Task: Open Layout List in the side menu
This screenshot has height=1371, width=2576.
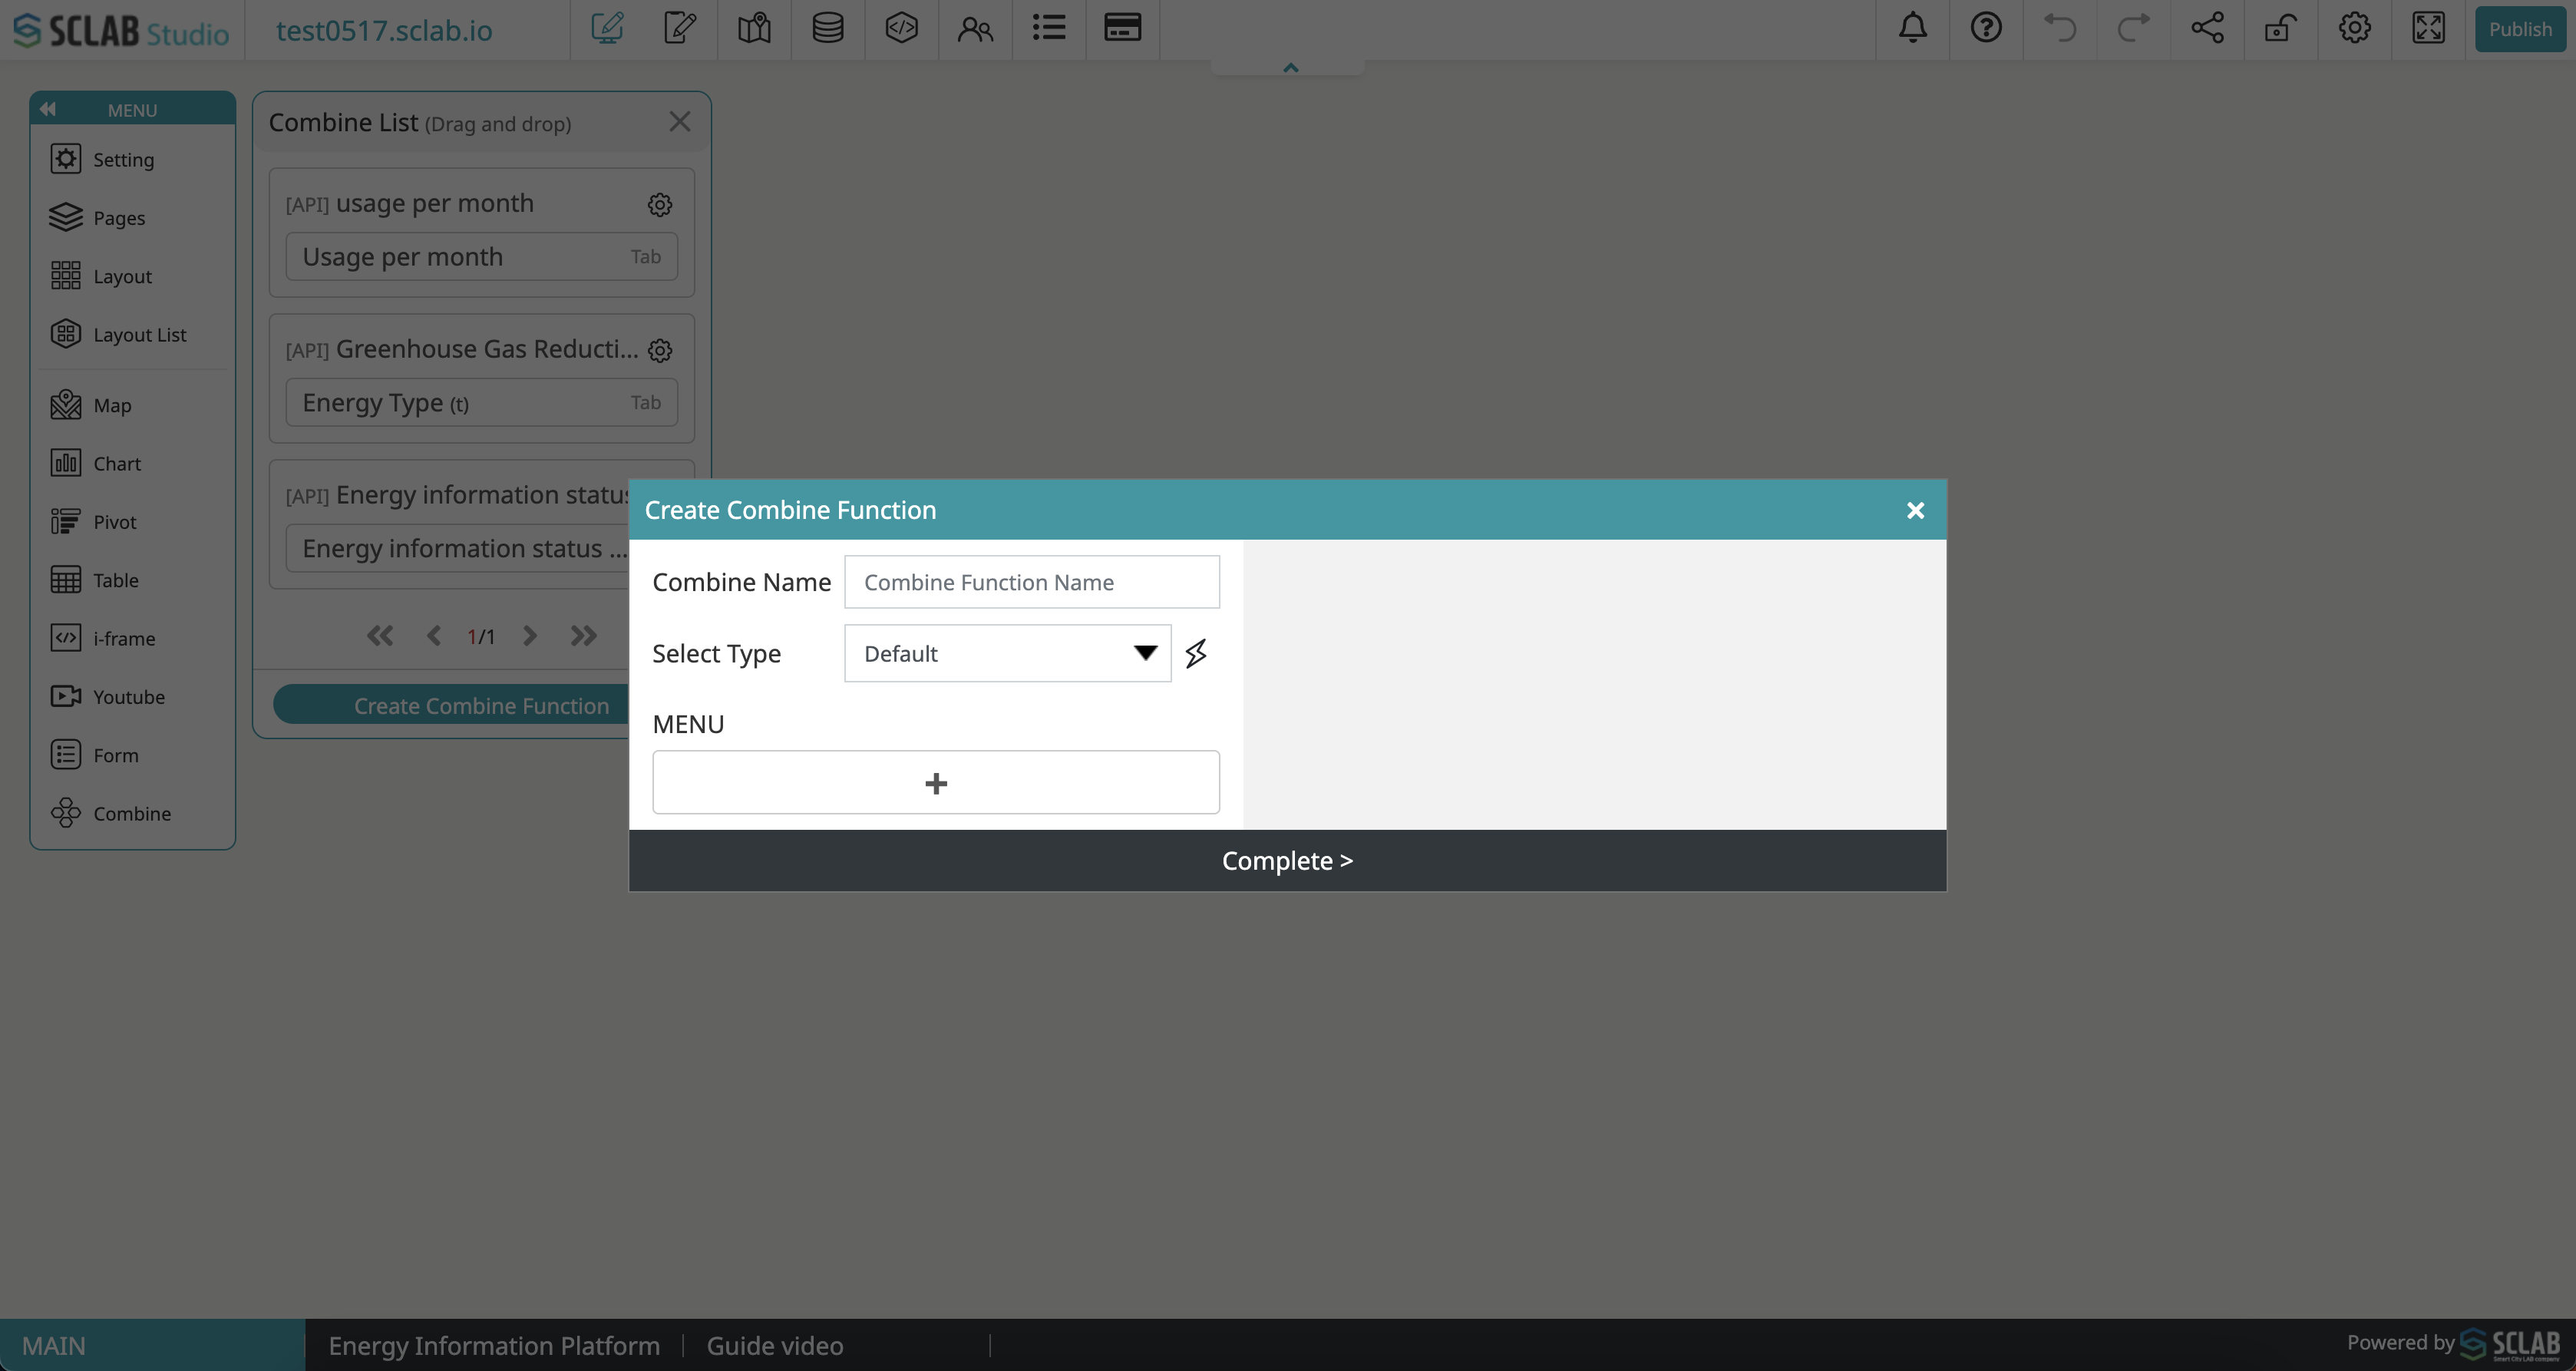Action: click(132, 335)
